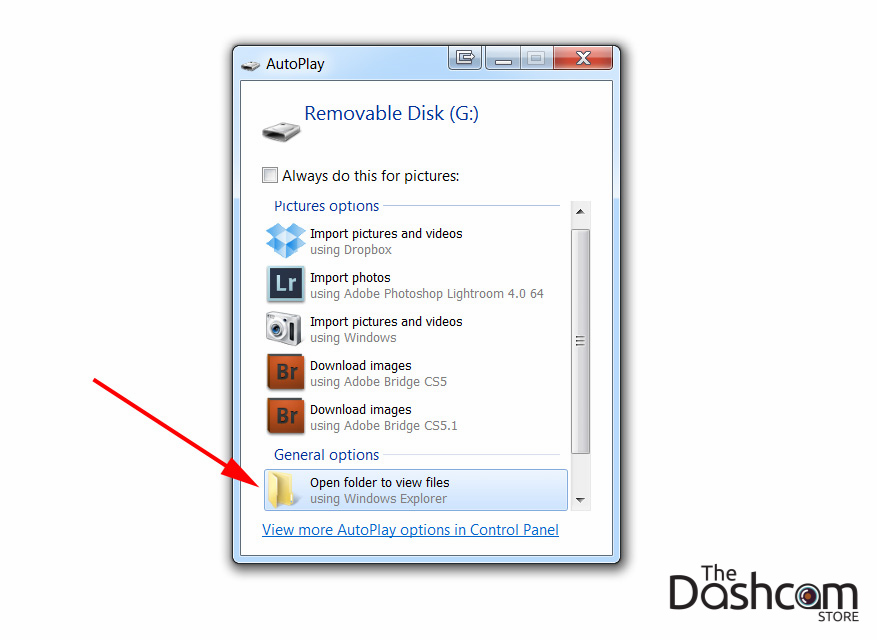Click the Adobe Bridge CS5.1 icon
Viewport: 877px width, 640px height.
286,416
